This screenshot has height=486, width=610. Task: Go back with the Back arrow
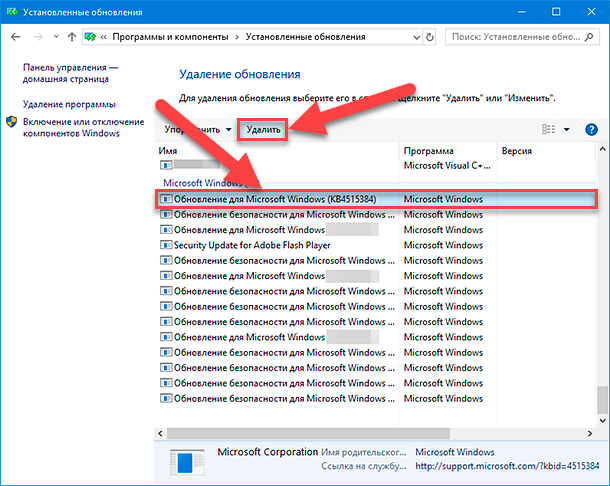coord(16,37)
